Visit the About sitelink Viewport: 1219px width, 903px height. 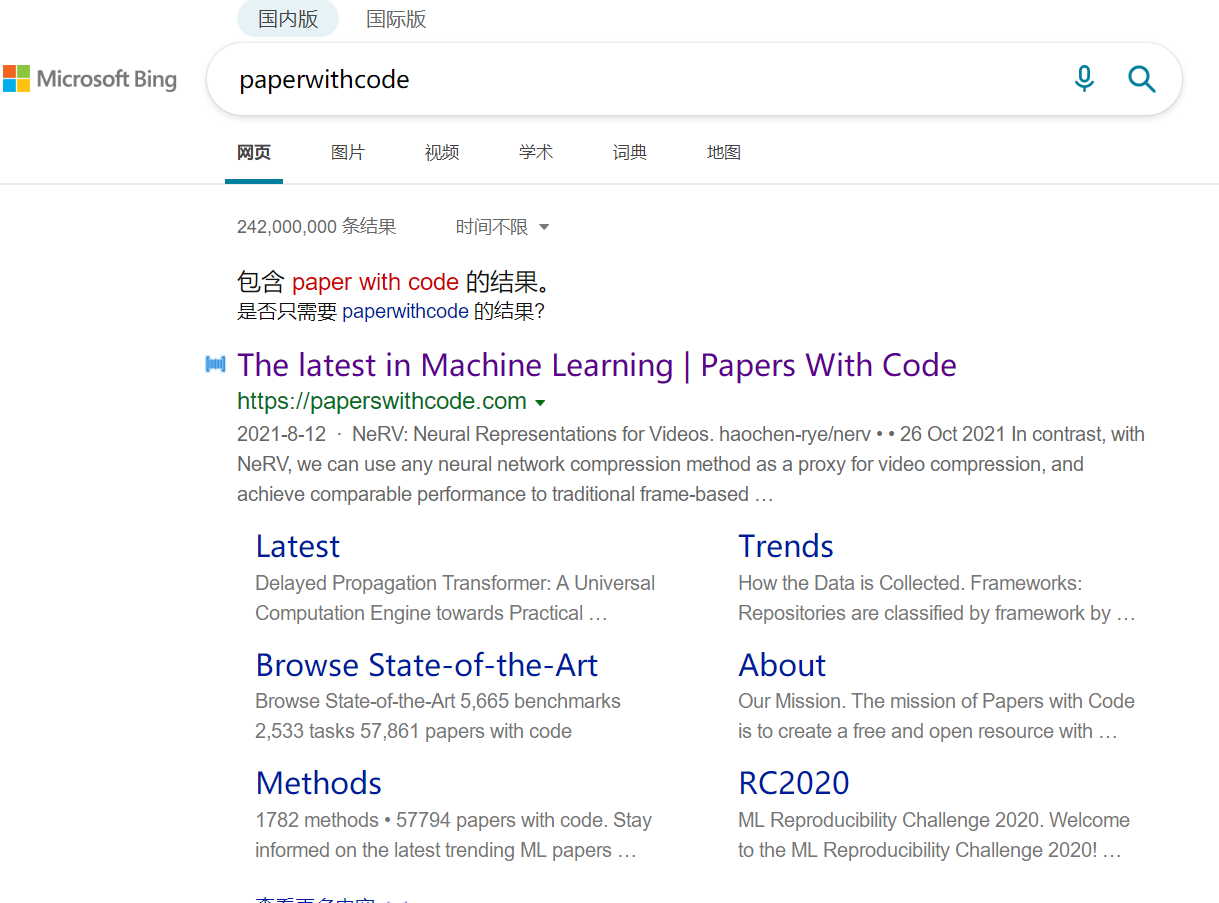(782, 665)
